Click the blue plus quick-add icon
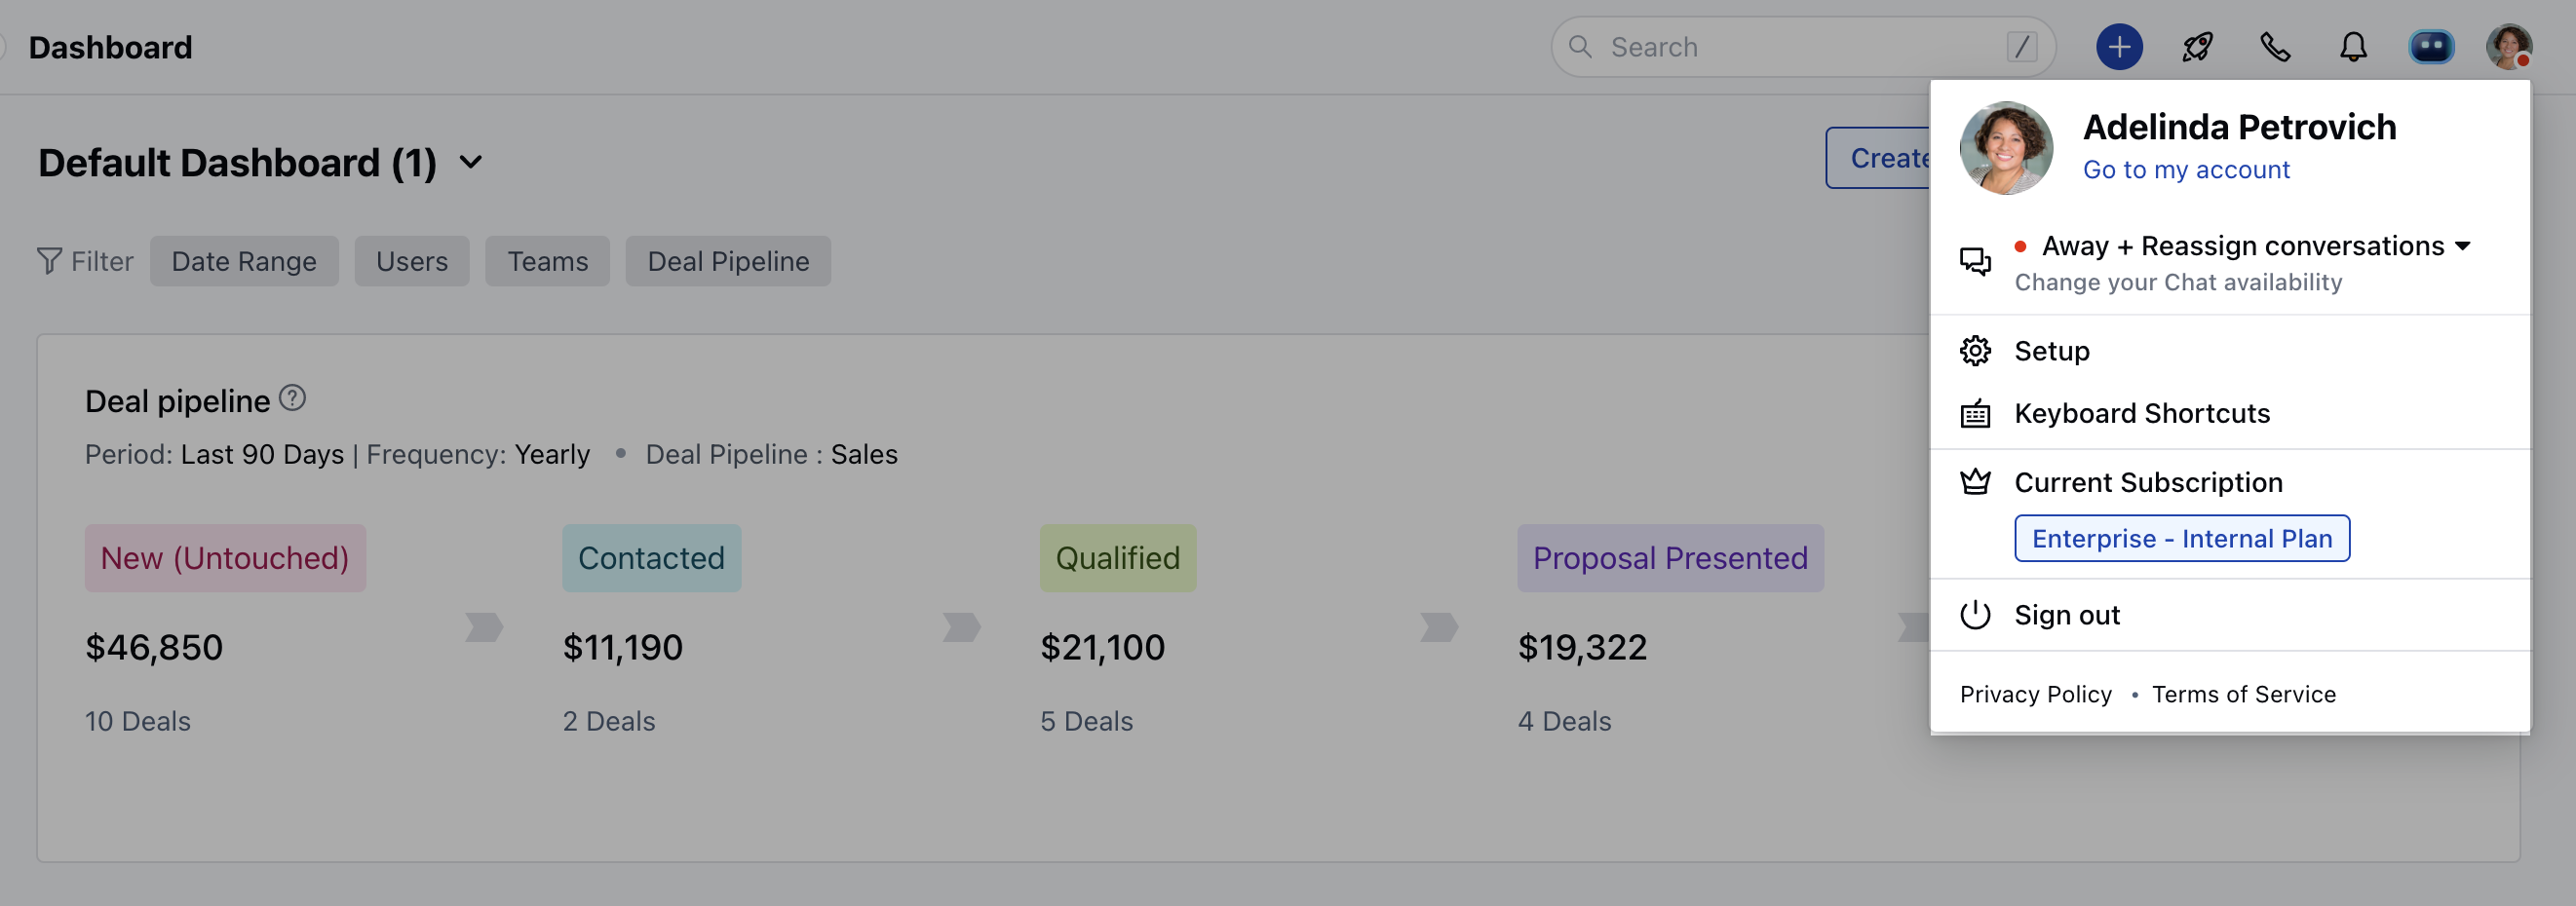 click(2118, 47)
